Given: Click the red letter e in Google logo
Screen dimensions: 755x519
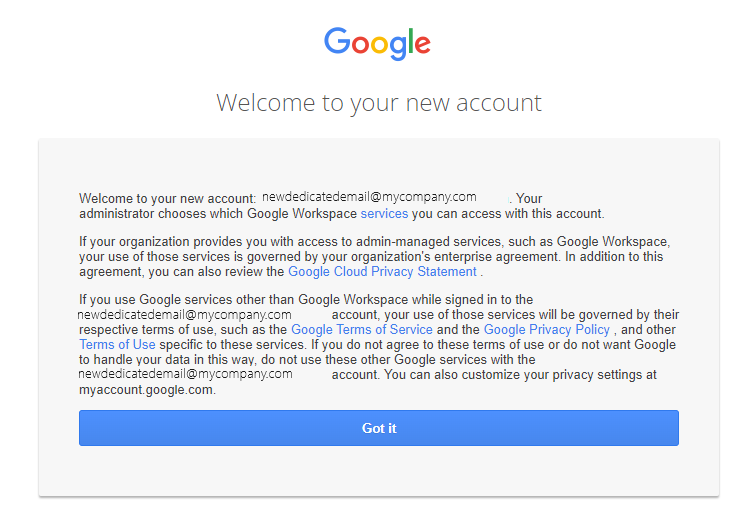Looking at the screenshot, I should 423,45.
